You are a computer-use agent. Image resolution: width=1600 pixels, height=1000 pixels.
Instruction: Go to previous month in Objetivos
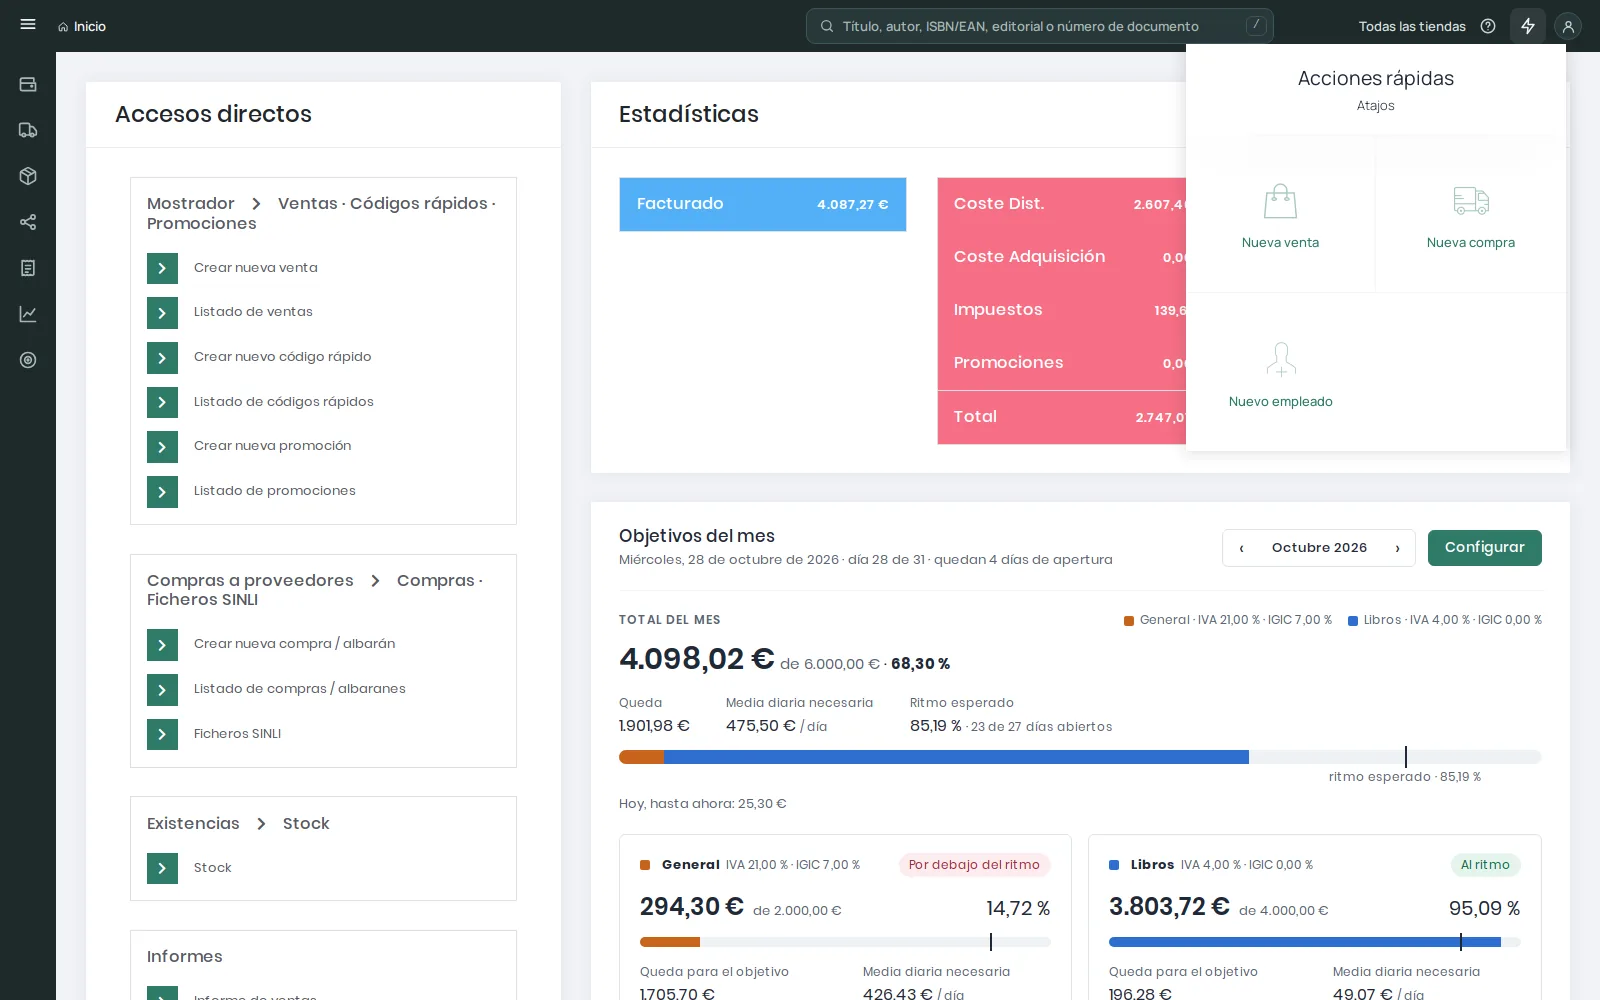pos(1241,548)
